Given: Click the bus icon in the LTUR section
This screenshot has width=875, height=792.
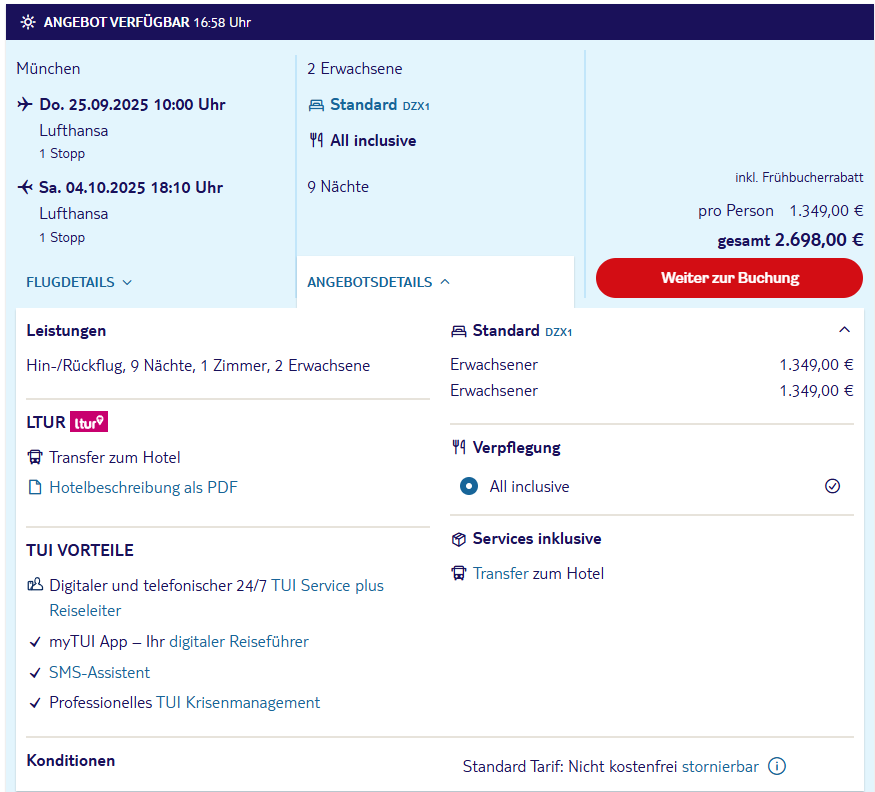Looking at the screenshot, I should pos(35,457).
